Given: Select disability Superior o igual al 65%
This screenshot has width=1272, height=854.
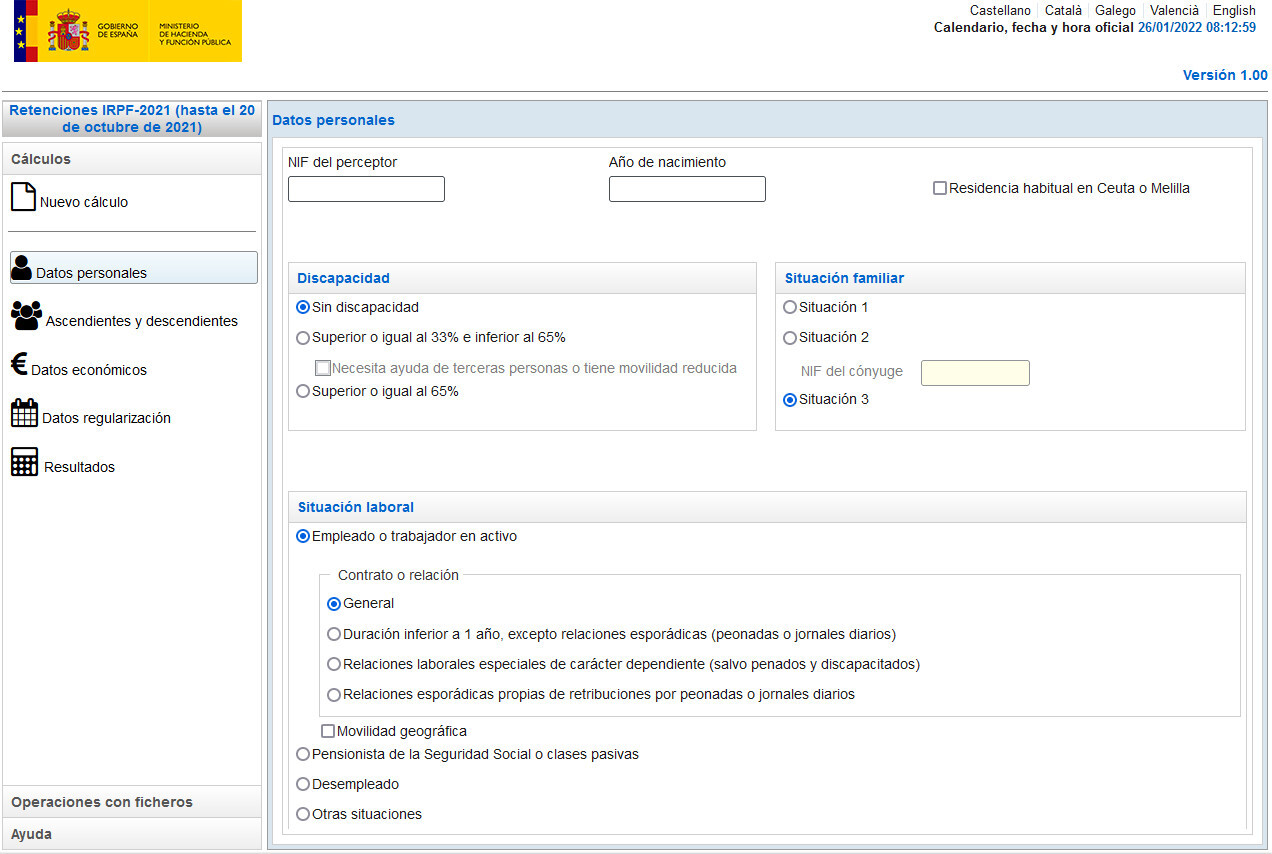Looking at the screenshot, I should (x=303, y=392).
